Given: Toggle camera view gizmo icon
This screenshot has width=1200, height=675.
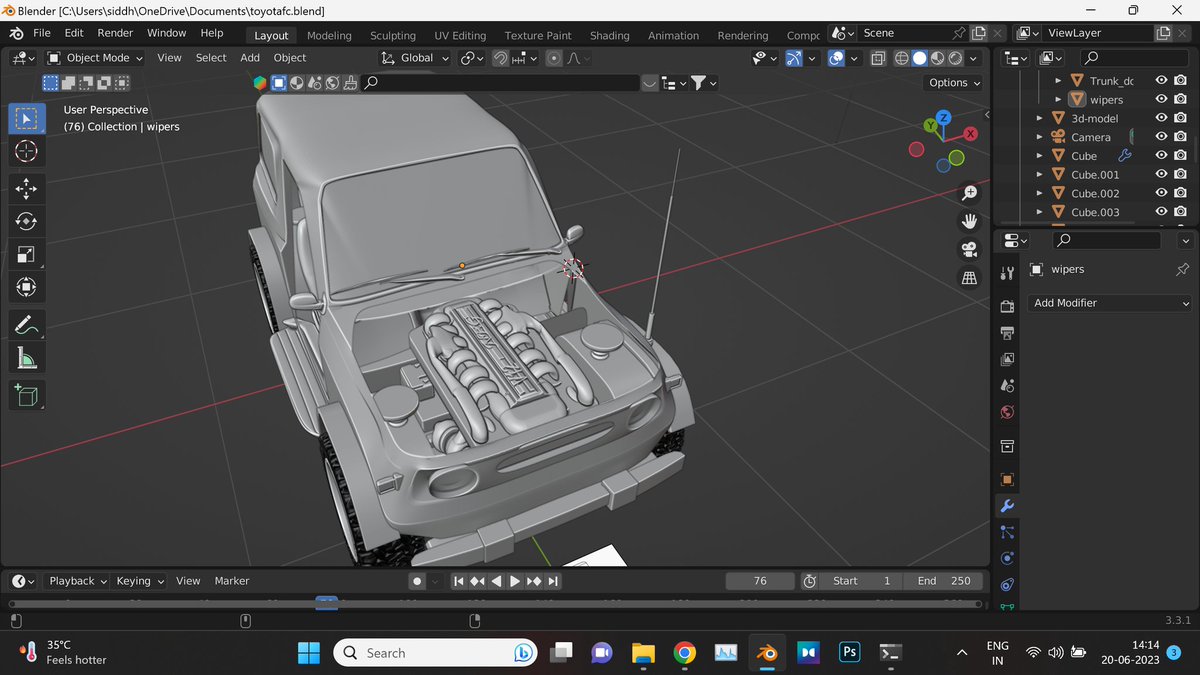Looking at the screenshot, I should 969,250.
